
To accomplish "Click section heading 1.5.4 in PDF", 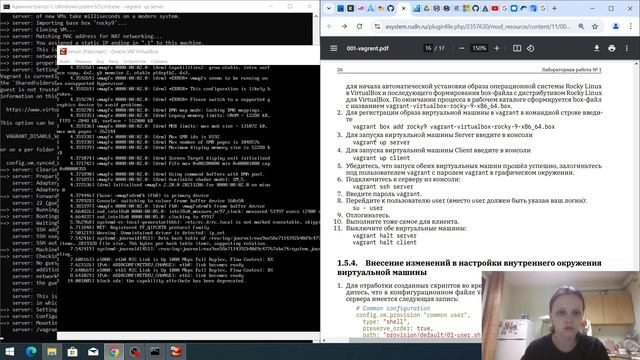I will [469, 267].
